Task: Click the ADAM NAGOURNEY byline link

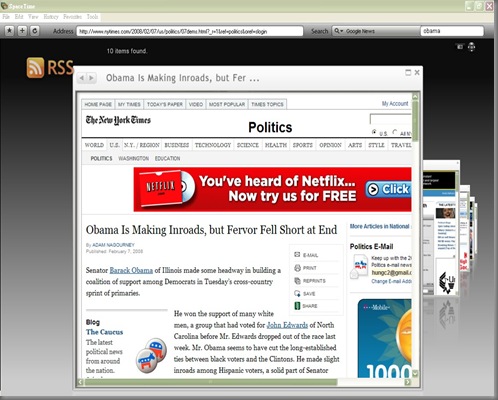Action: click(113, 245)
